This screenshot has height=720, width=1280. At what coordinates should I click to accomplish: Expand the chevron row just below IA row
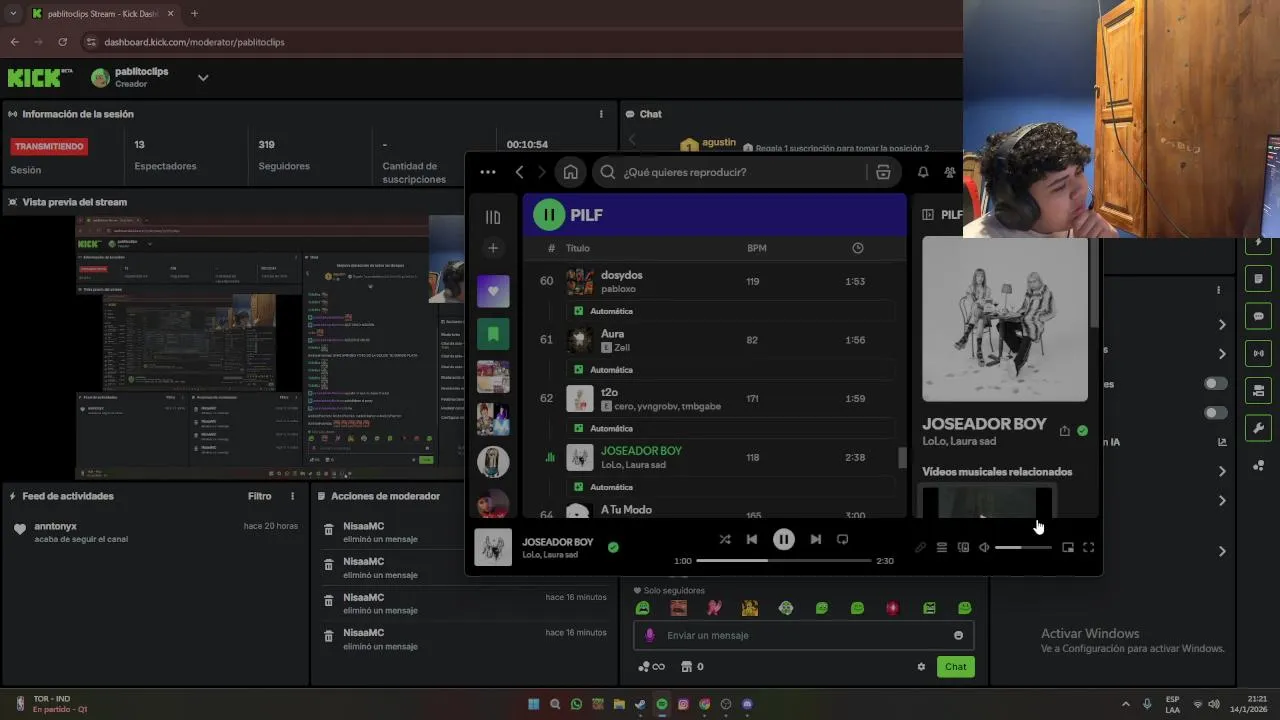click(x=1222, y=471)
